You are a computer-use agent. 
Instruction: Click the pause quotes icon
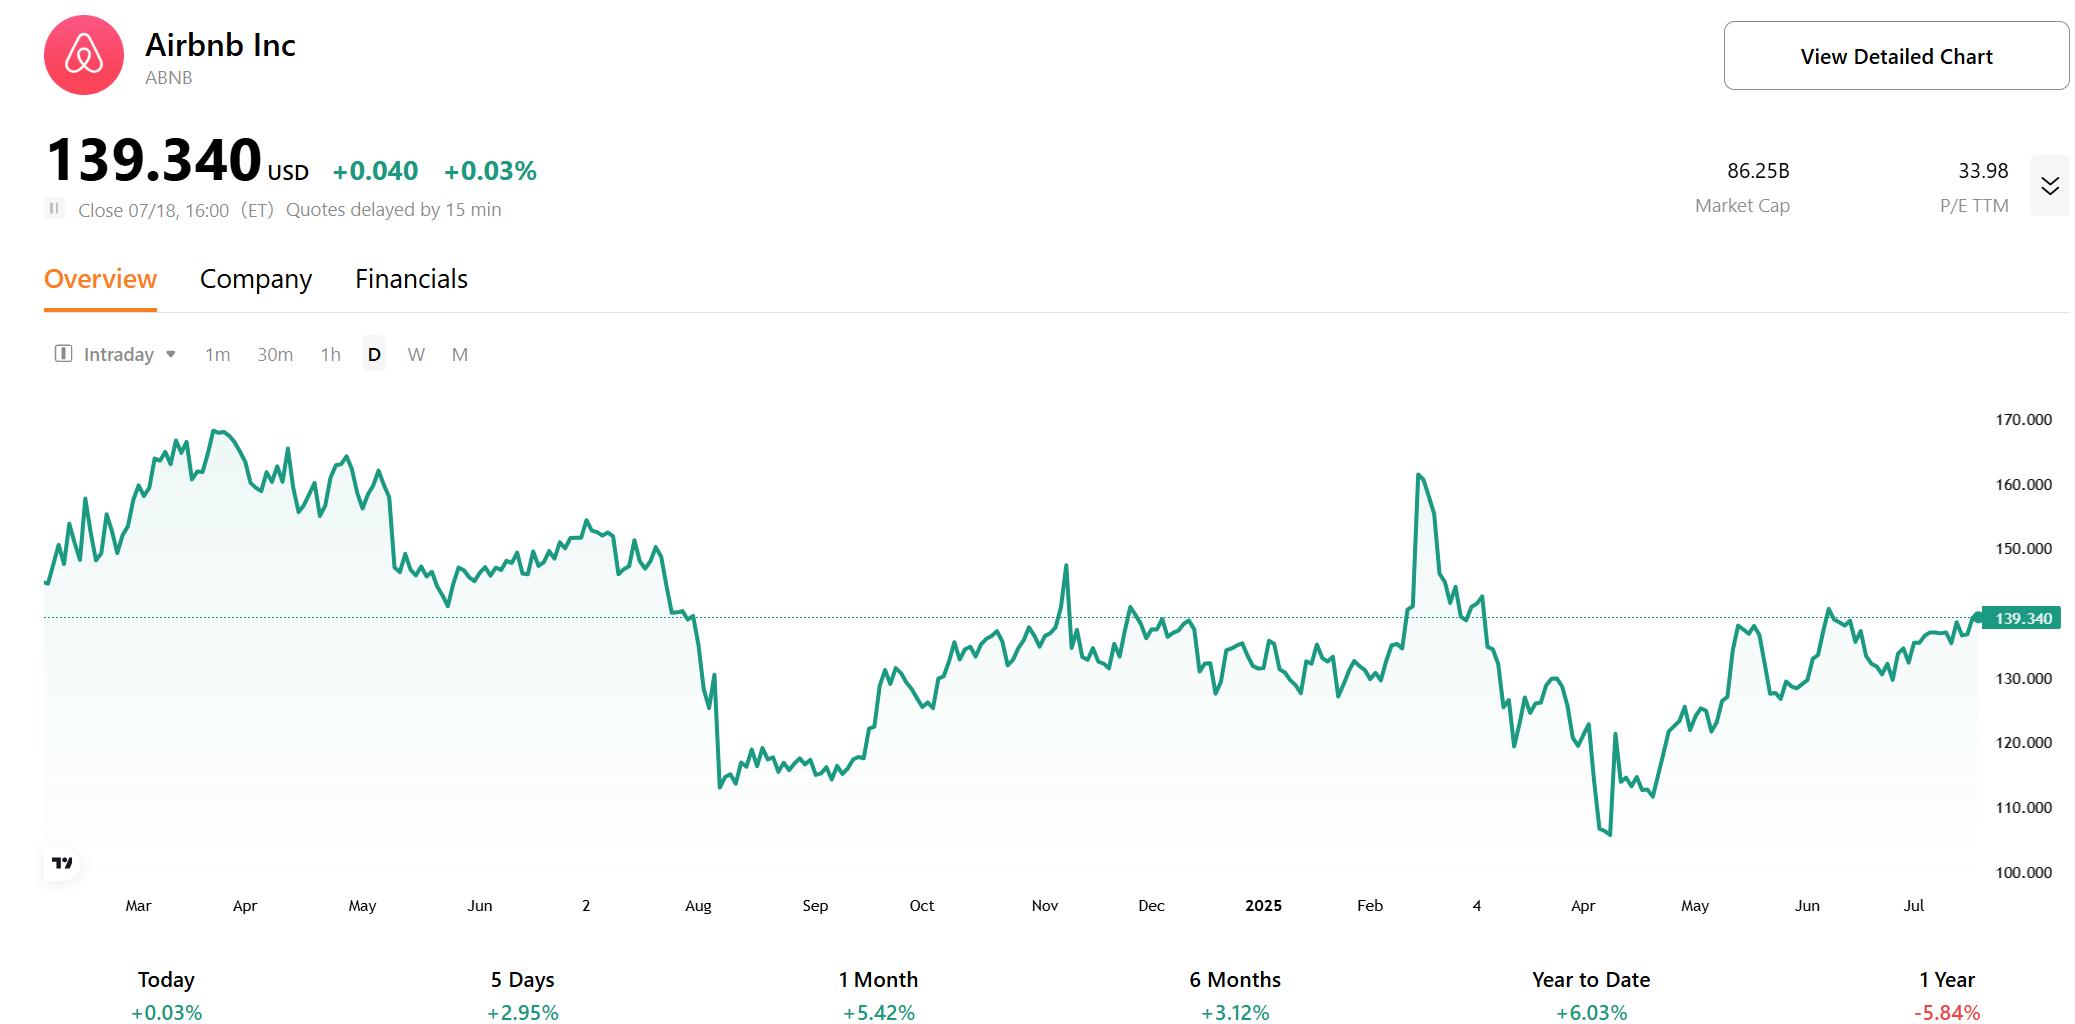[55, 209]
